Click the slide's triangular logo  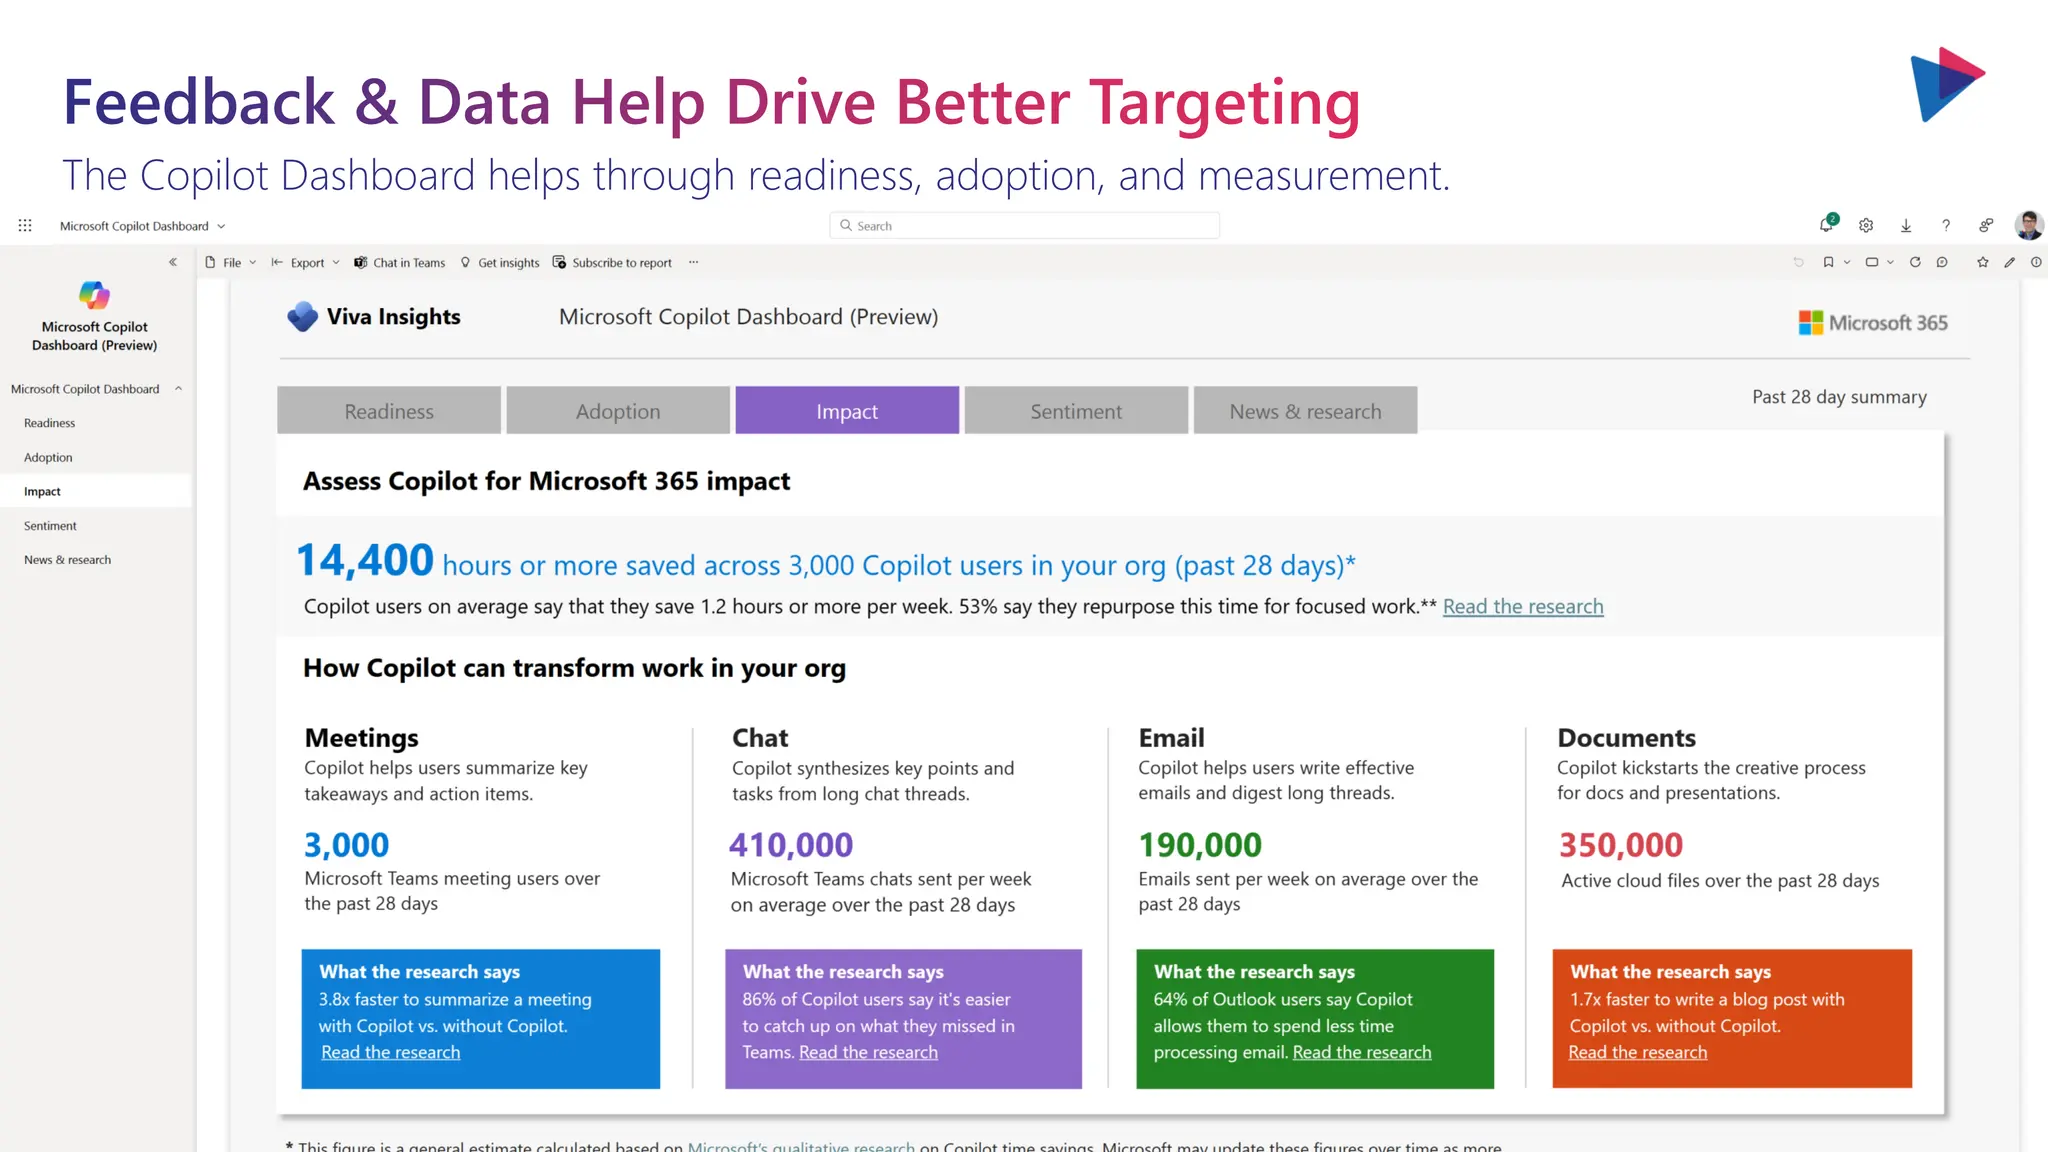(1946, 84)
